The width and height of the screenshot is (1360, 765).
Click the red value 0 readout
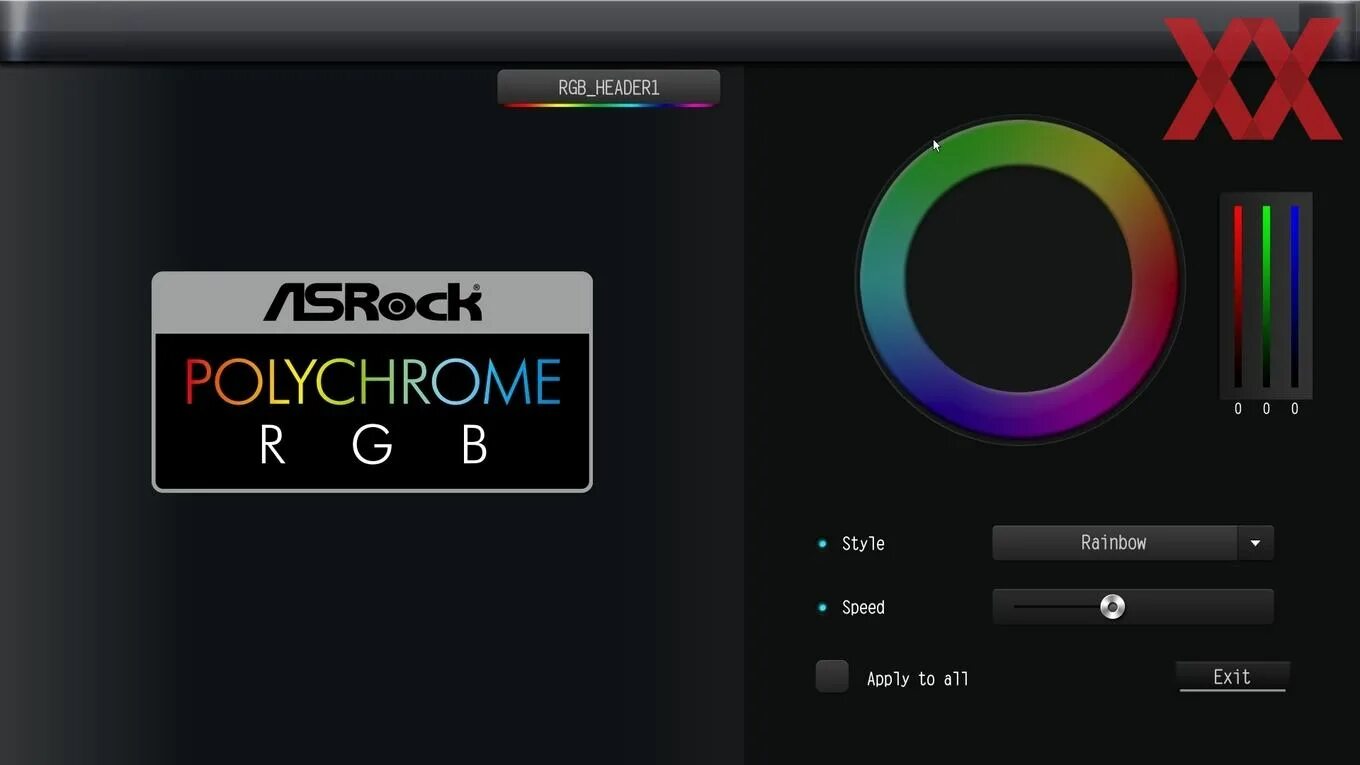tap(1238, 409)
